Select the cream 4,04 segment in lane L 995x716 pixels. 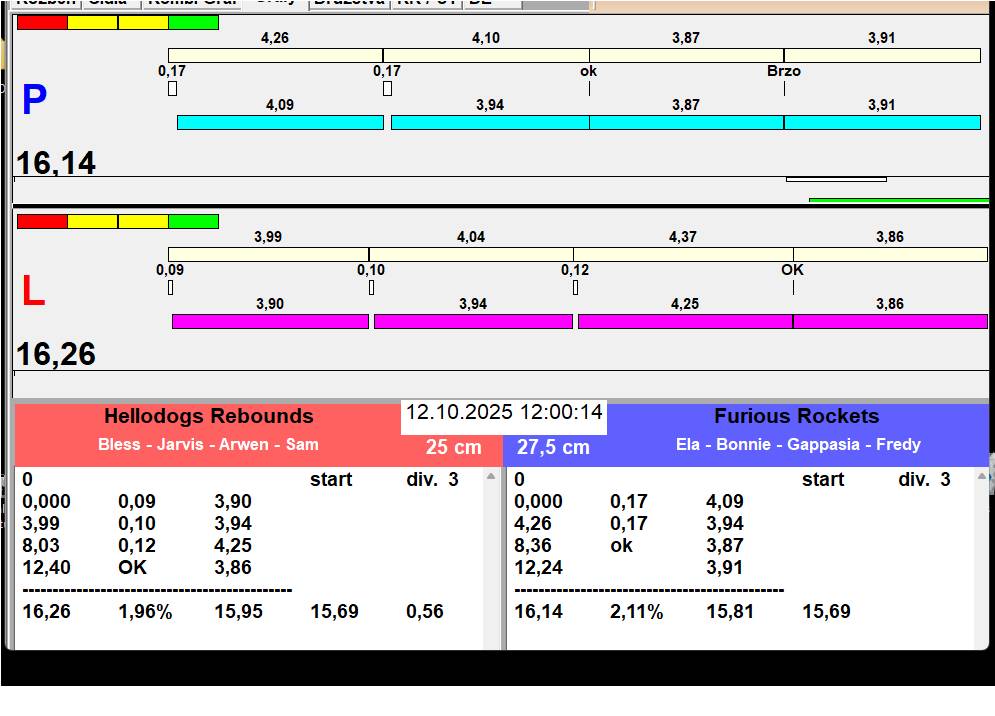point(471,255)
